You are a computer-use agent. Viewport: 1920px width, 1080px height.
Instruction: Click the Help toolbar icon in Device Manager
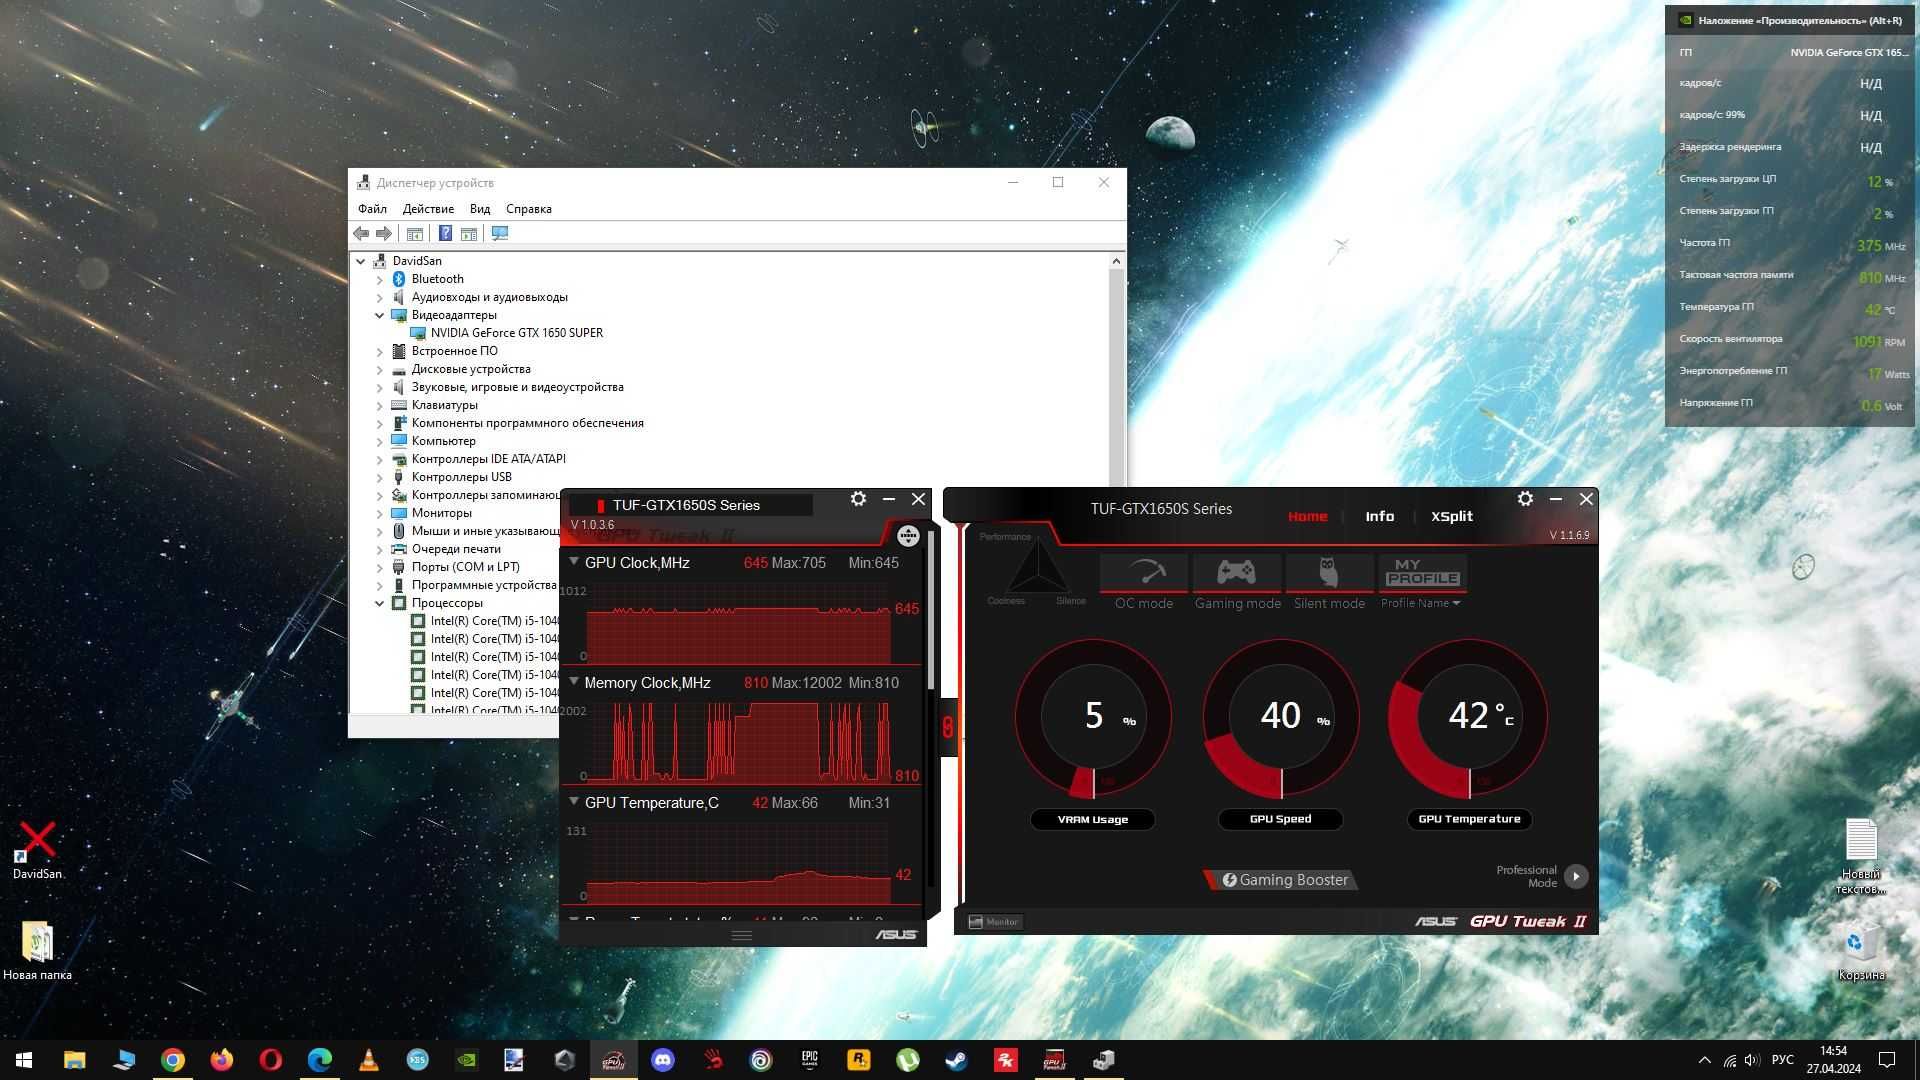coord(445,233)
